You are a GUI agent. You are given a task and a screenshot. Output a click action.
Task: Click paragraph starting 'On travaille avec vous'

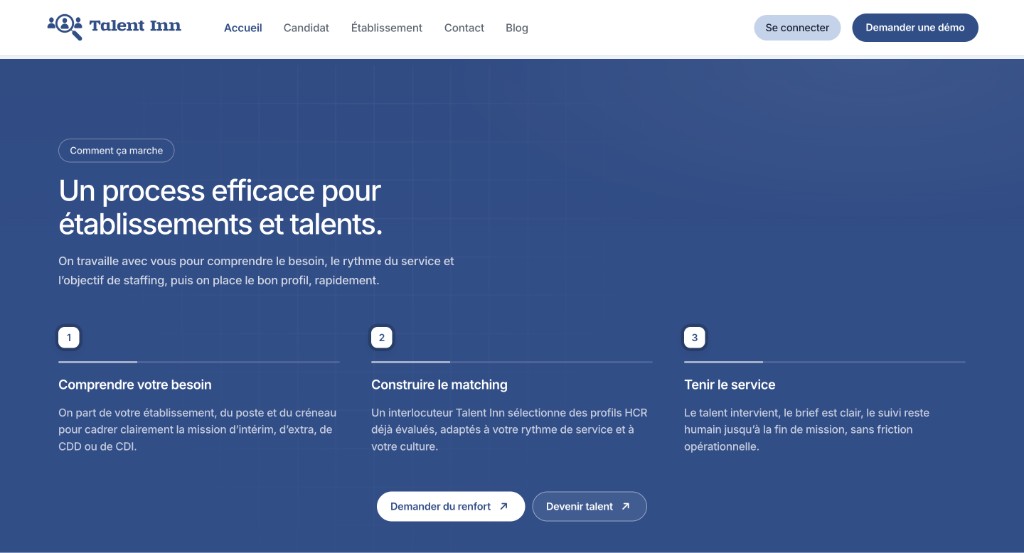point(256,270)
